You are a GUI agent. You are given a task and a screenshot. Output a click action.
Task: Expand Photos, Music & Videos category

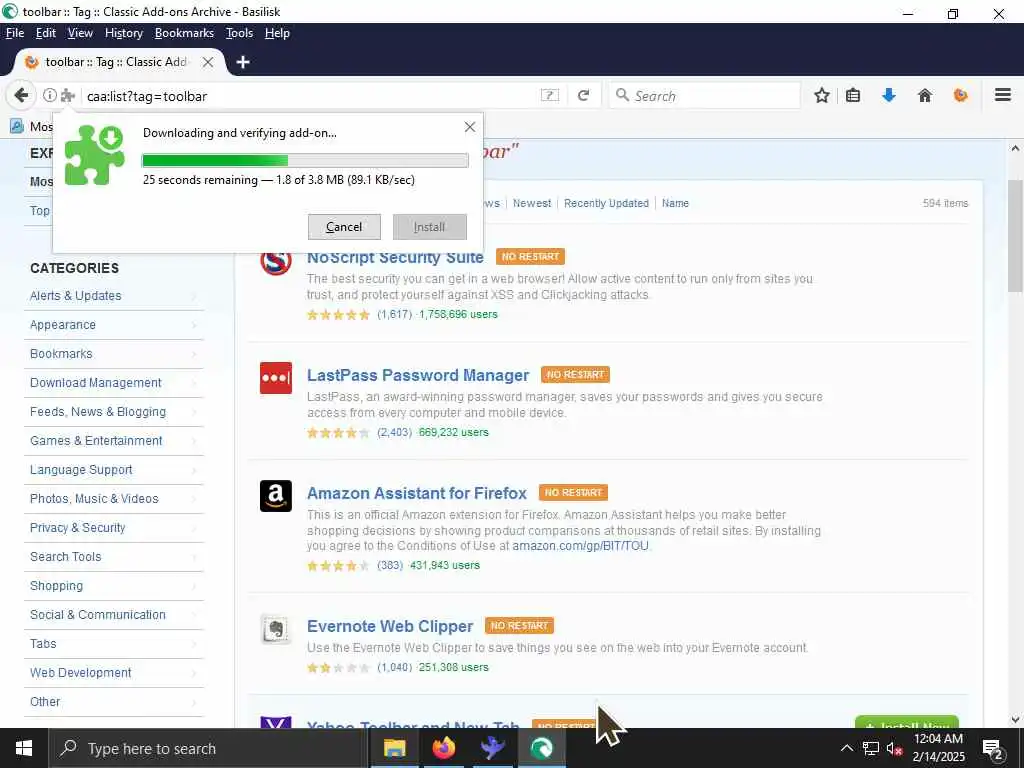click(x=114, y=499)
